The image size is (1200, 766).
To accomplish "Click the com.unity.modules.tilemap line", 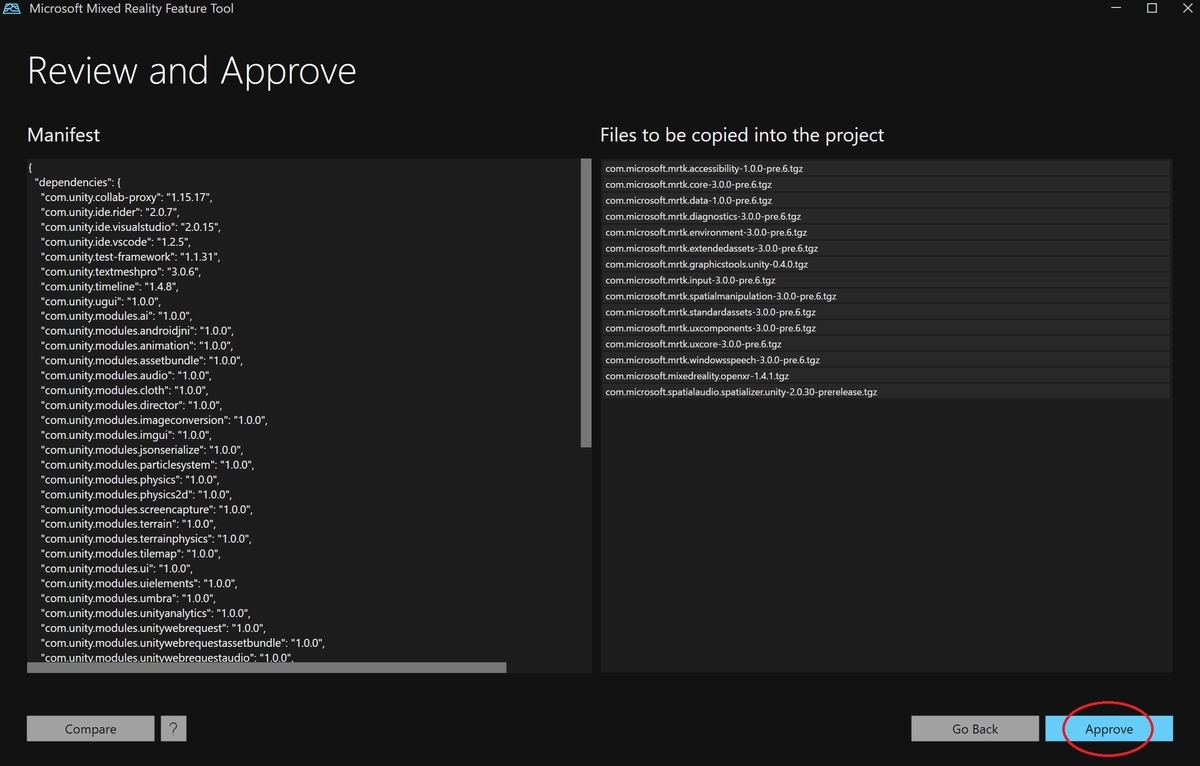I will (x=131, y=553).
